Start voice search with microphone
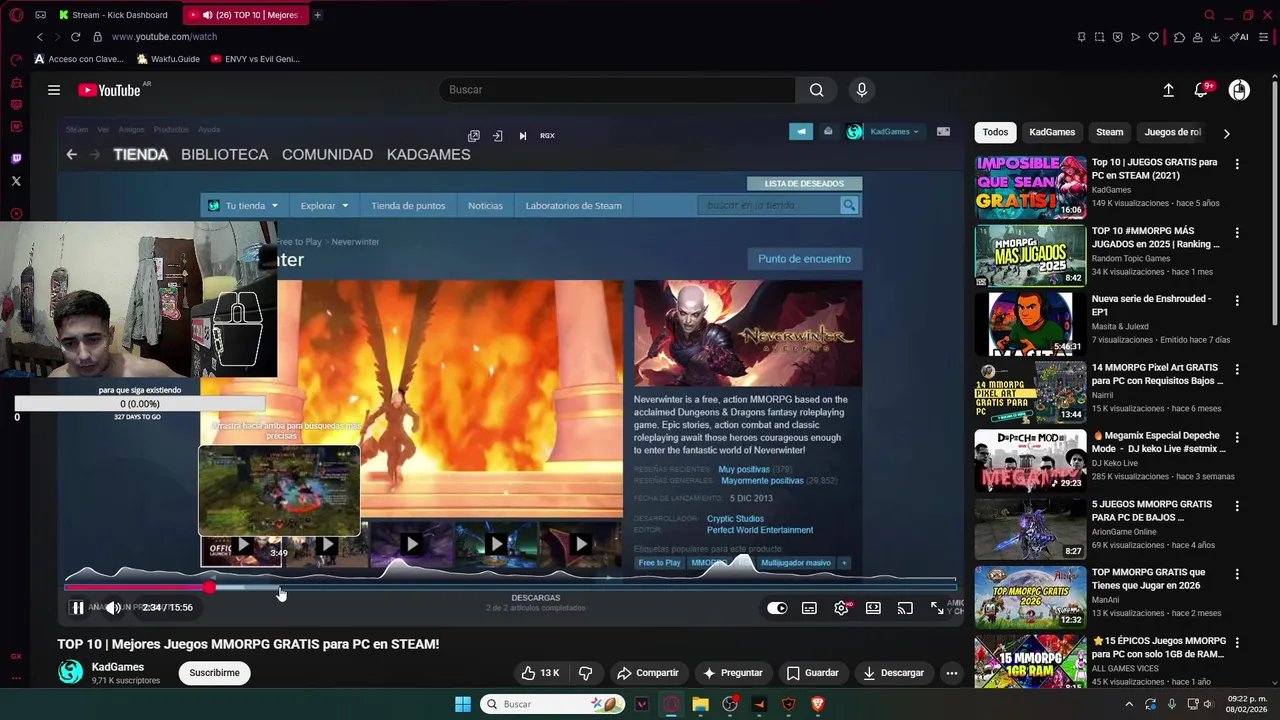Viewport: 1280px width, 720px height. [862, 90]
